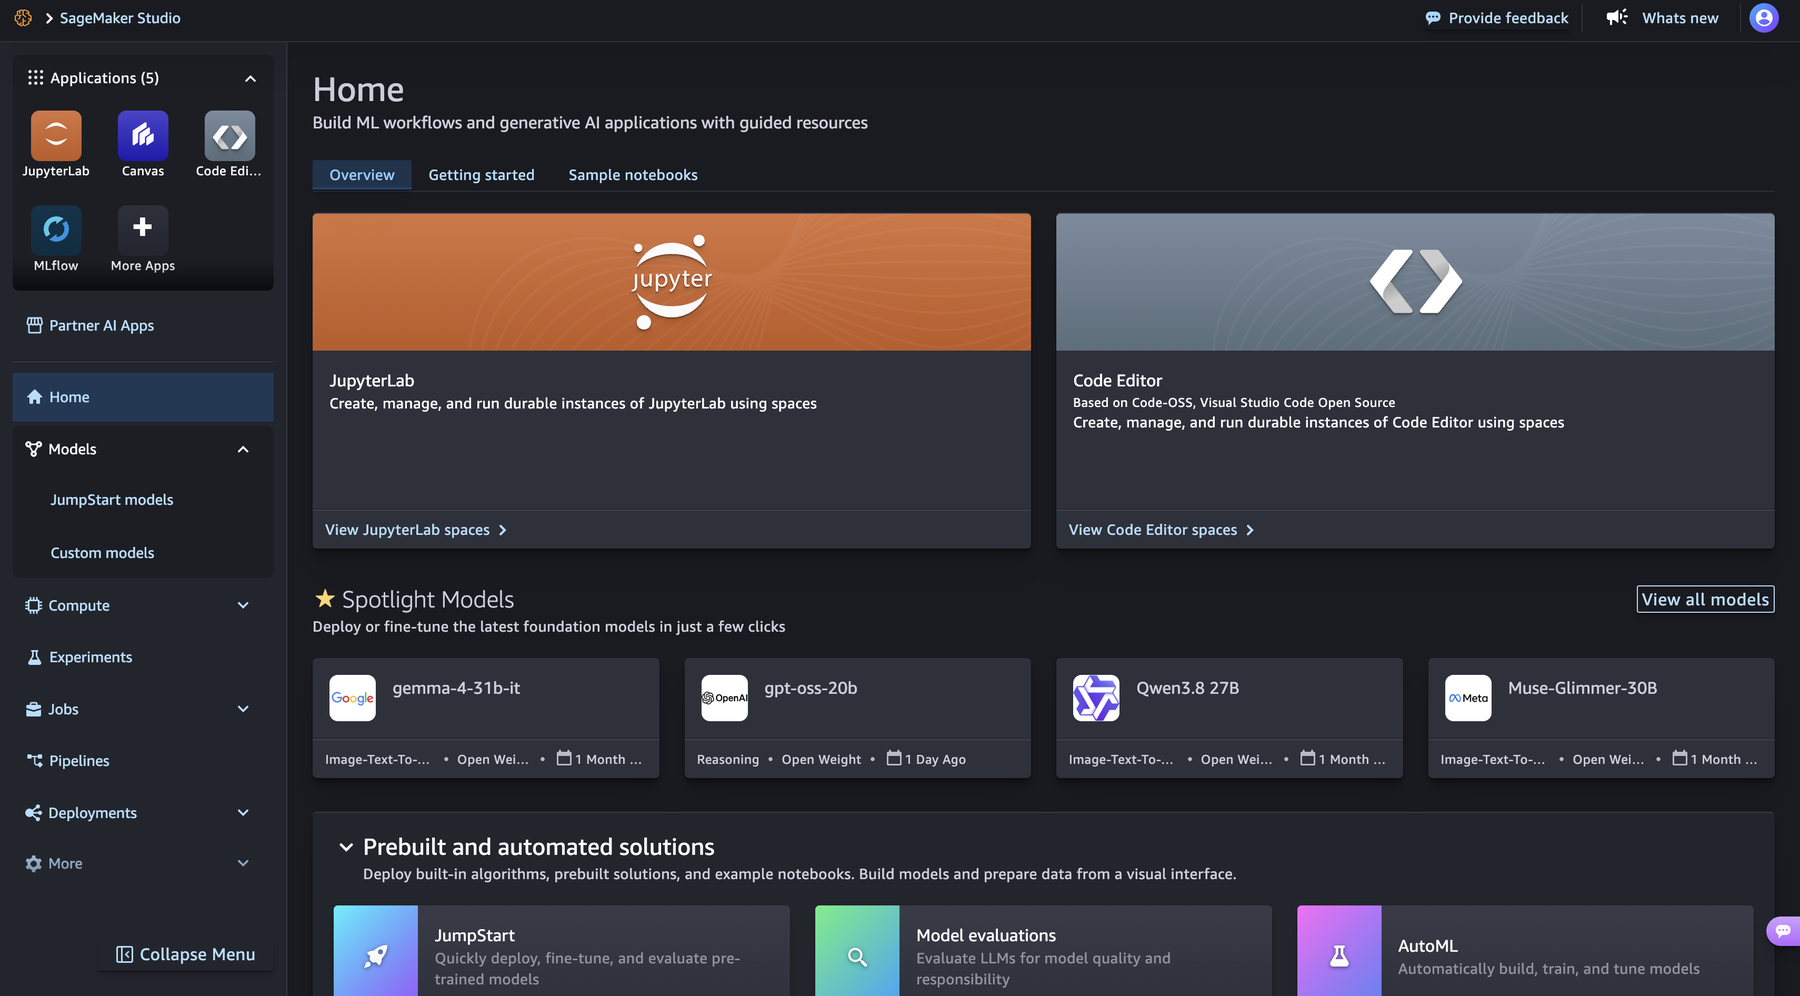Click the Jupyter banner thumbnail
Screen dimensions: 1800x996
672,282
